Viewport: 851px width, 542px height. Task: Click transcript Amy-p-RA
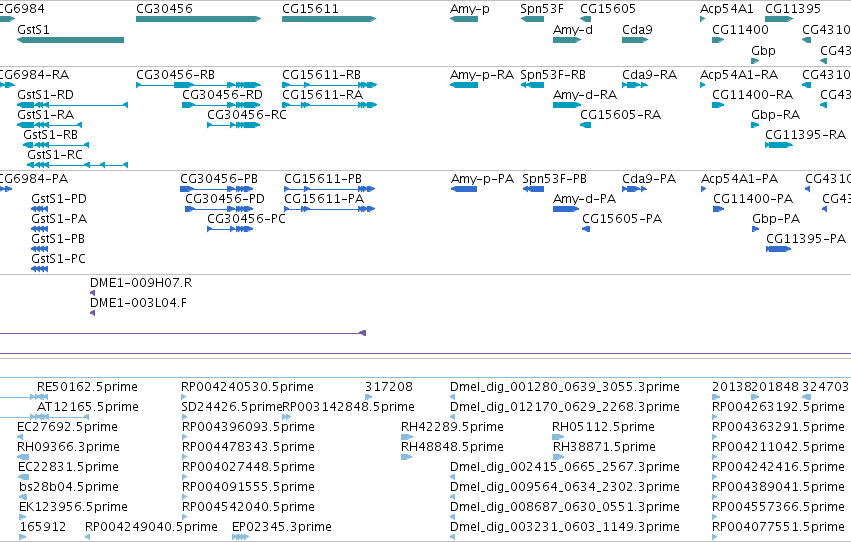(481, 75)
